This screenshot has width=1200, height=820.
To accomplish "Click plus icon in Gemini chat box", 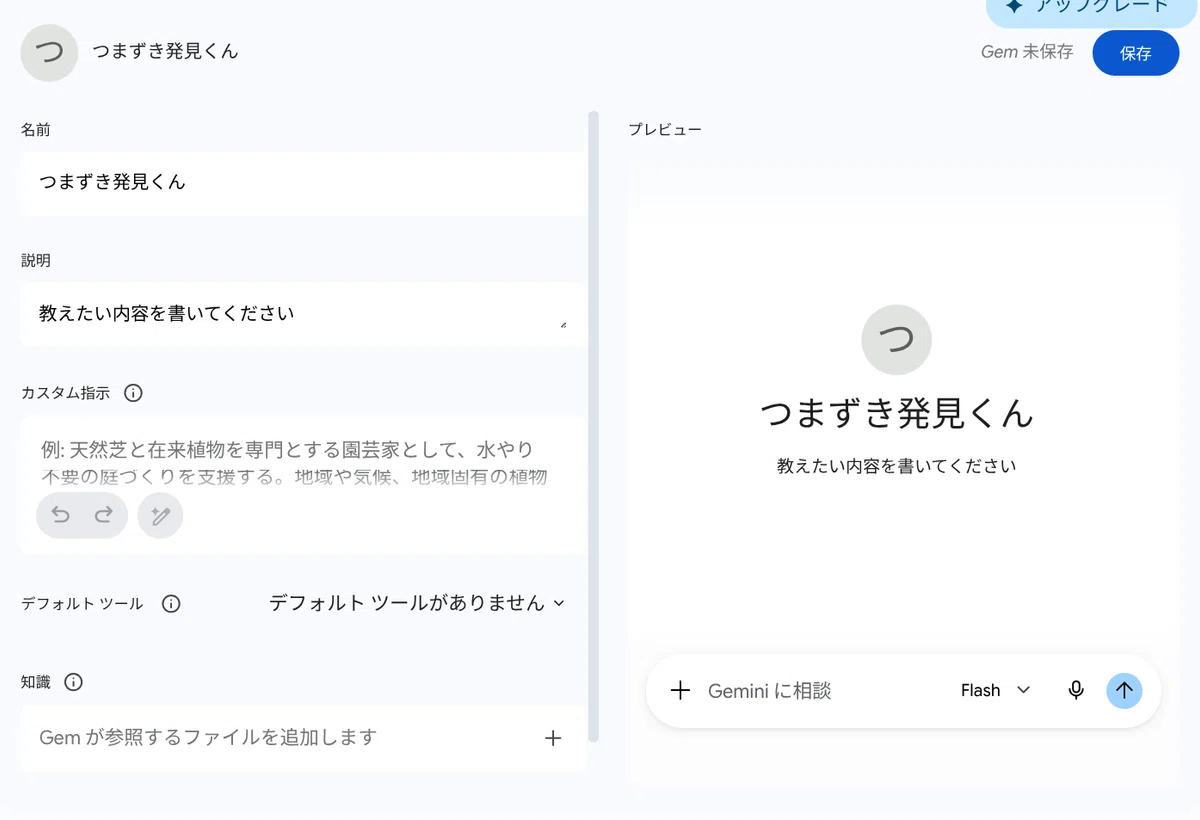I will click(680, 690).
